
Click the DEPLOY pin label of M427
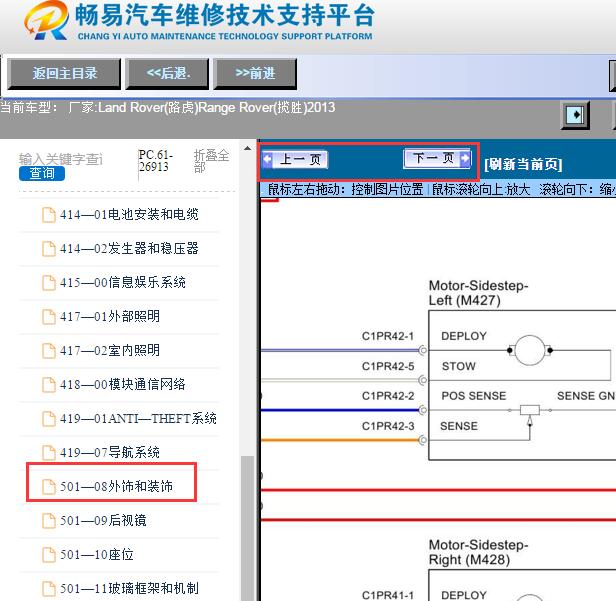pos(464,336)
